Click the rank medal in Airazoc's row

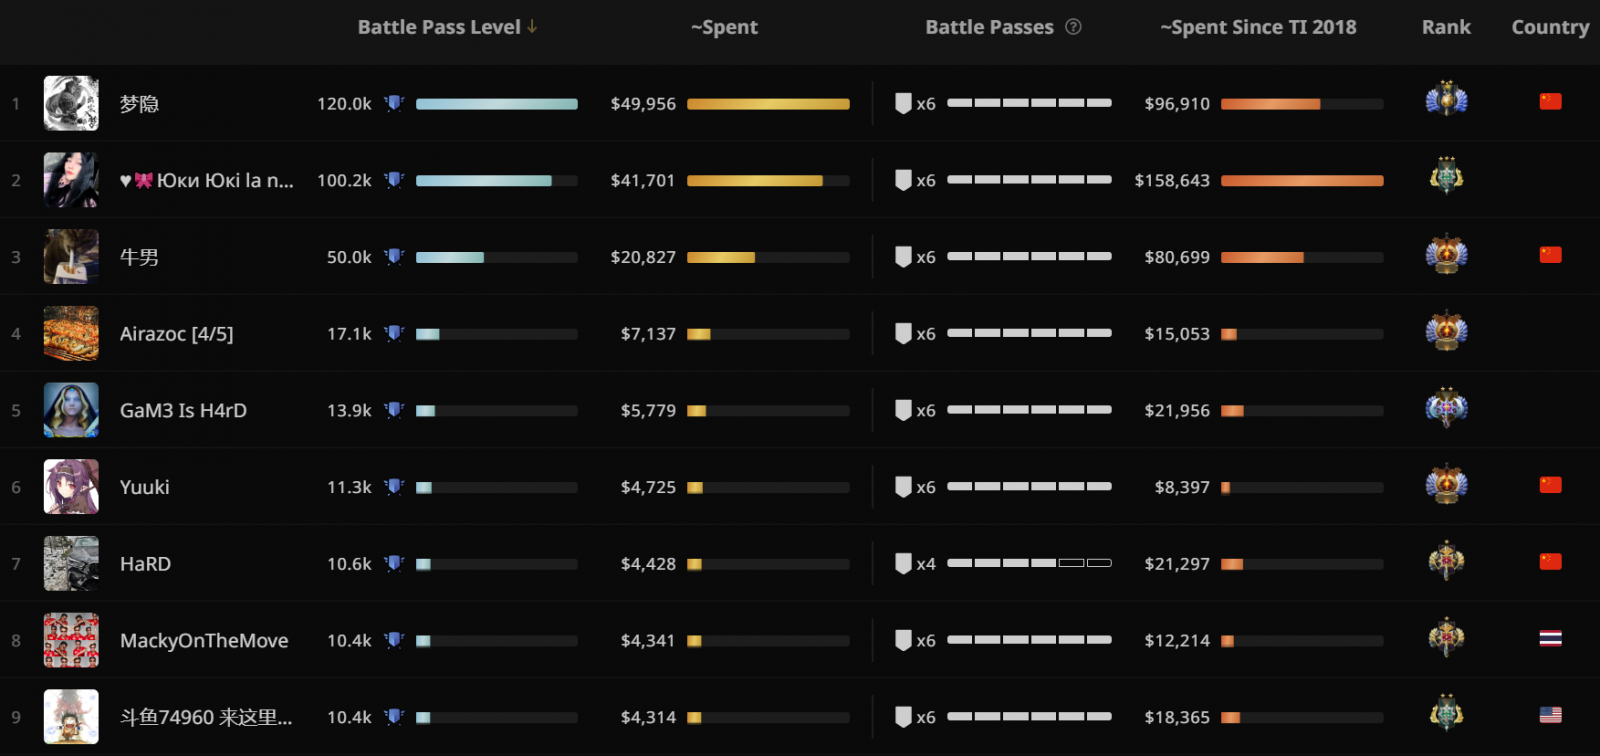pos(1446,332)
